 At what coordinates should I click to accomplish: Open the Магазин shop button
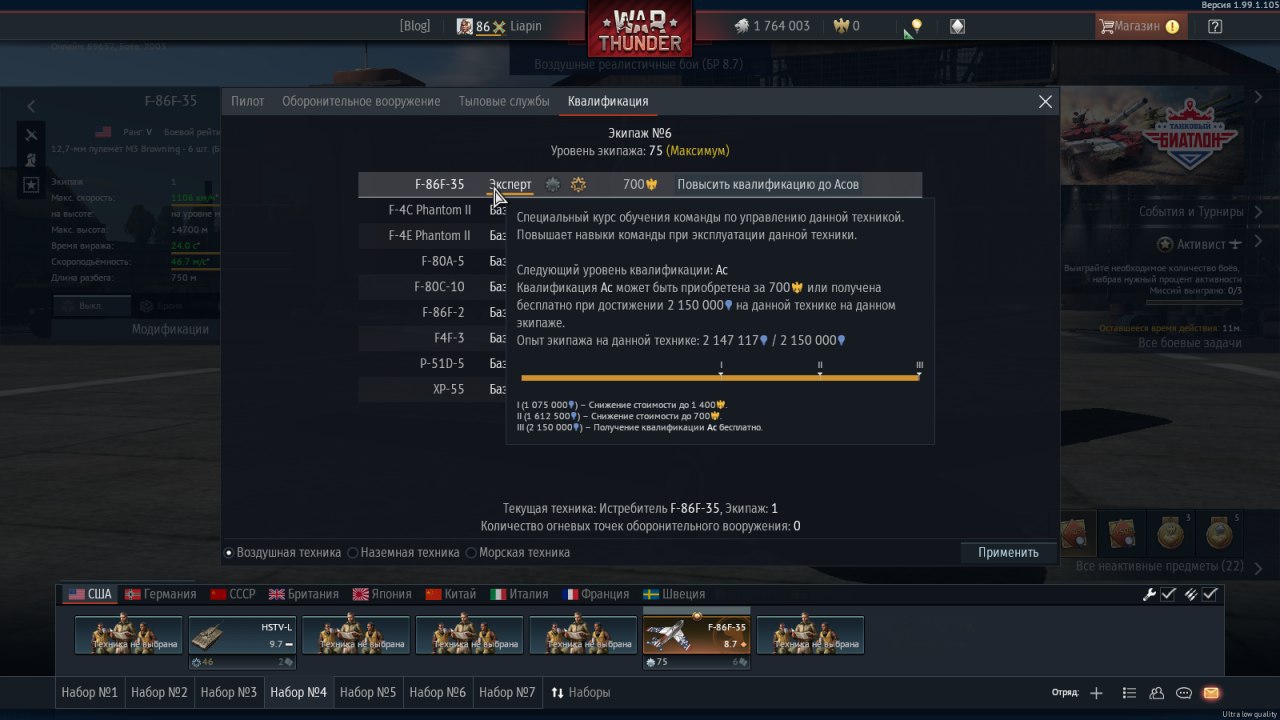1140,26
